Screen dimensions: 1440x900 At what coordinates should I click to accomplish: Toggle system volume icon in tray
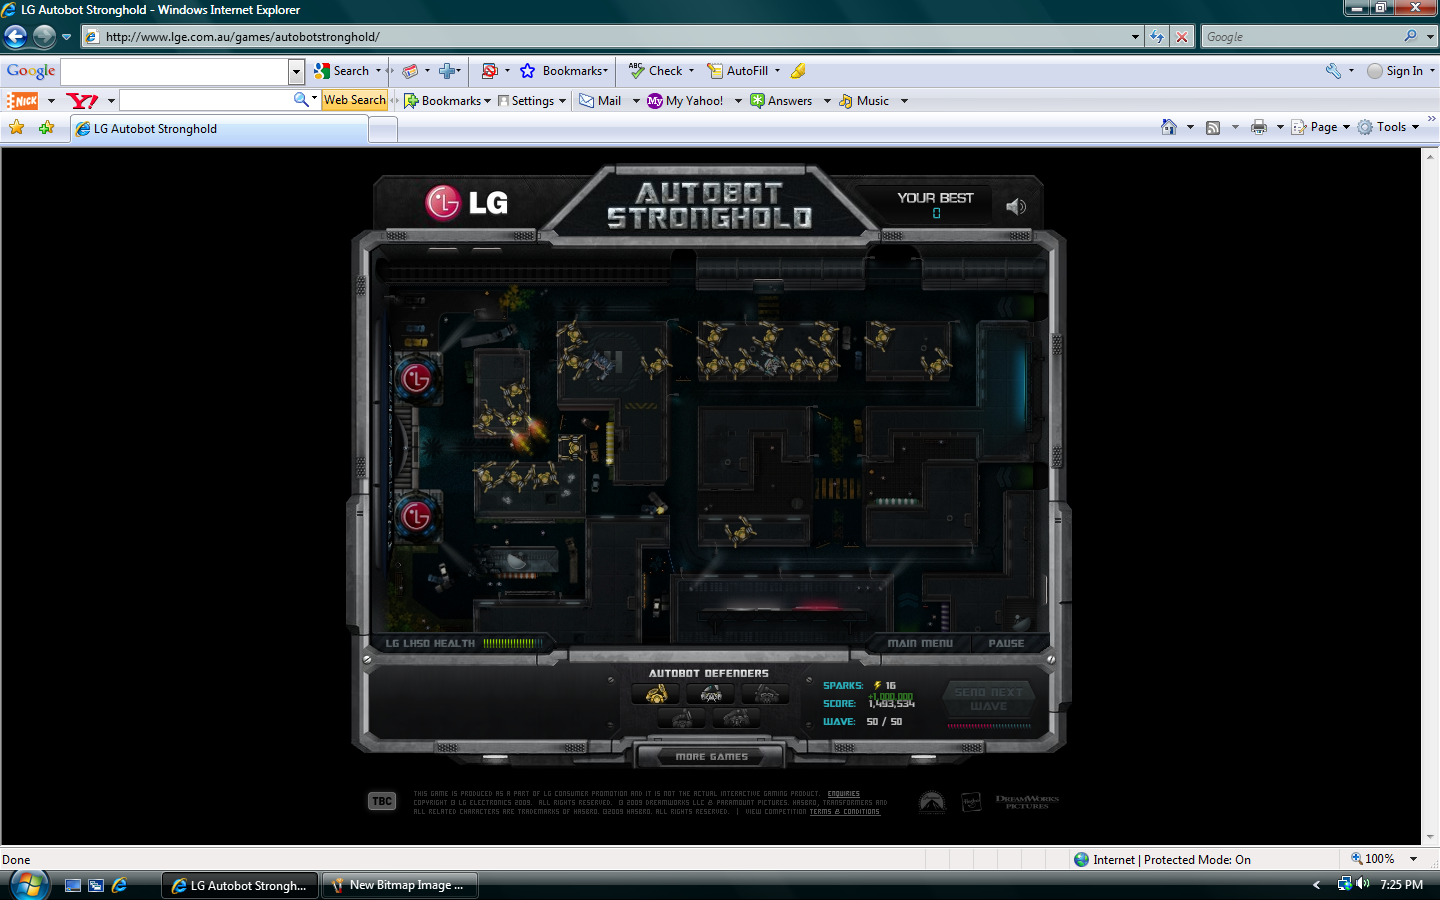[1362, 884]
